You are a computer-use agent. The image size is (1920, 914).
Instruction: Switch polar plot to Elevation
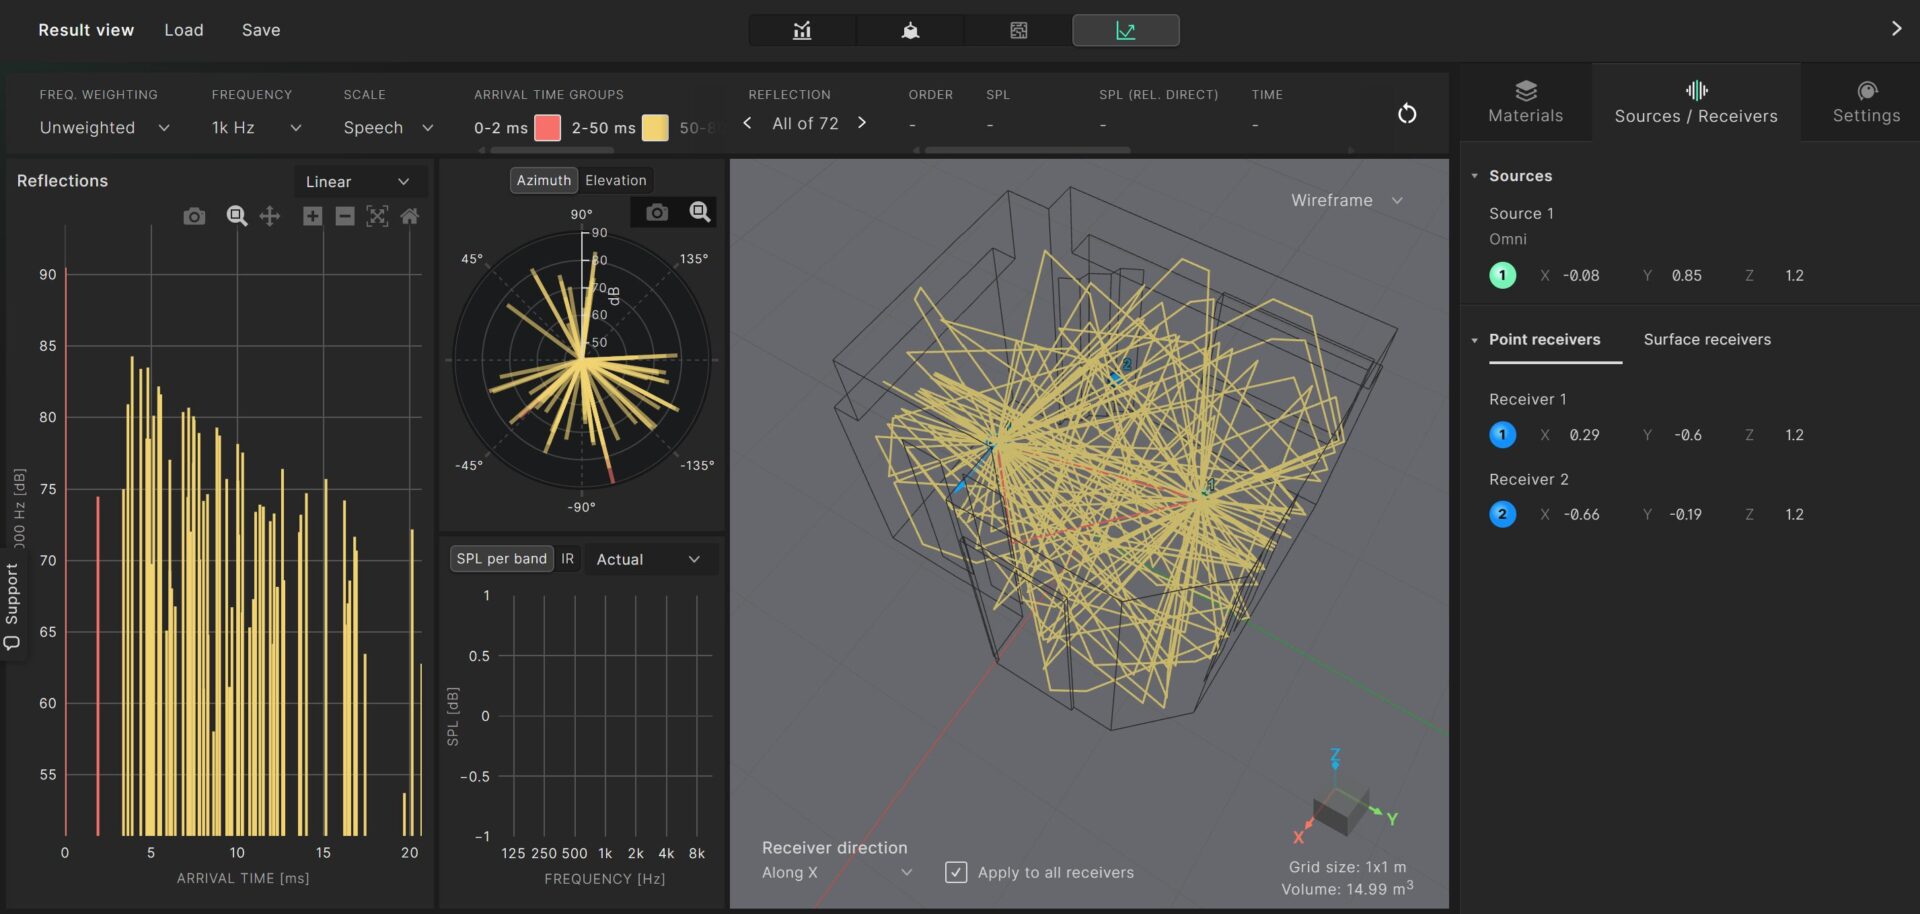click(616, 180)
